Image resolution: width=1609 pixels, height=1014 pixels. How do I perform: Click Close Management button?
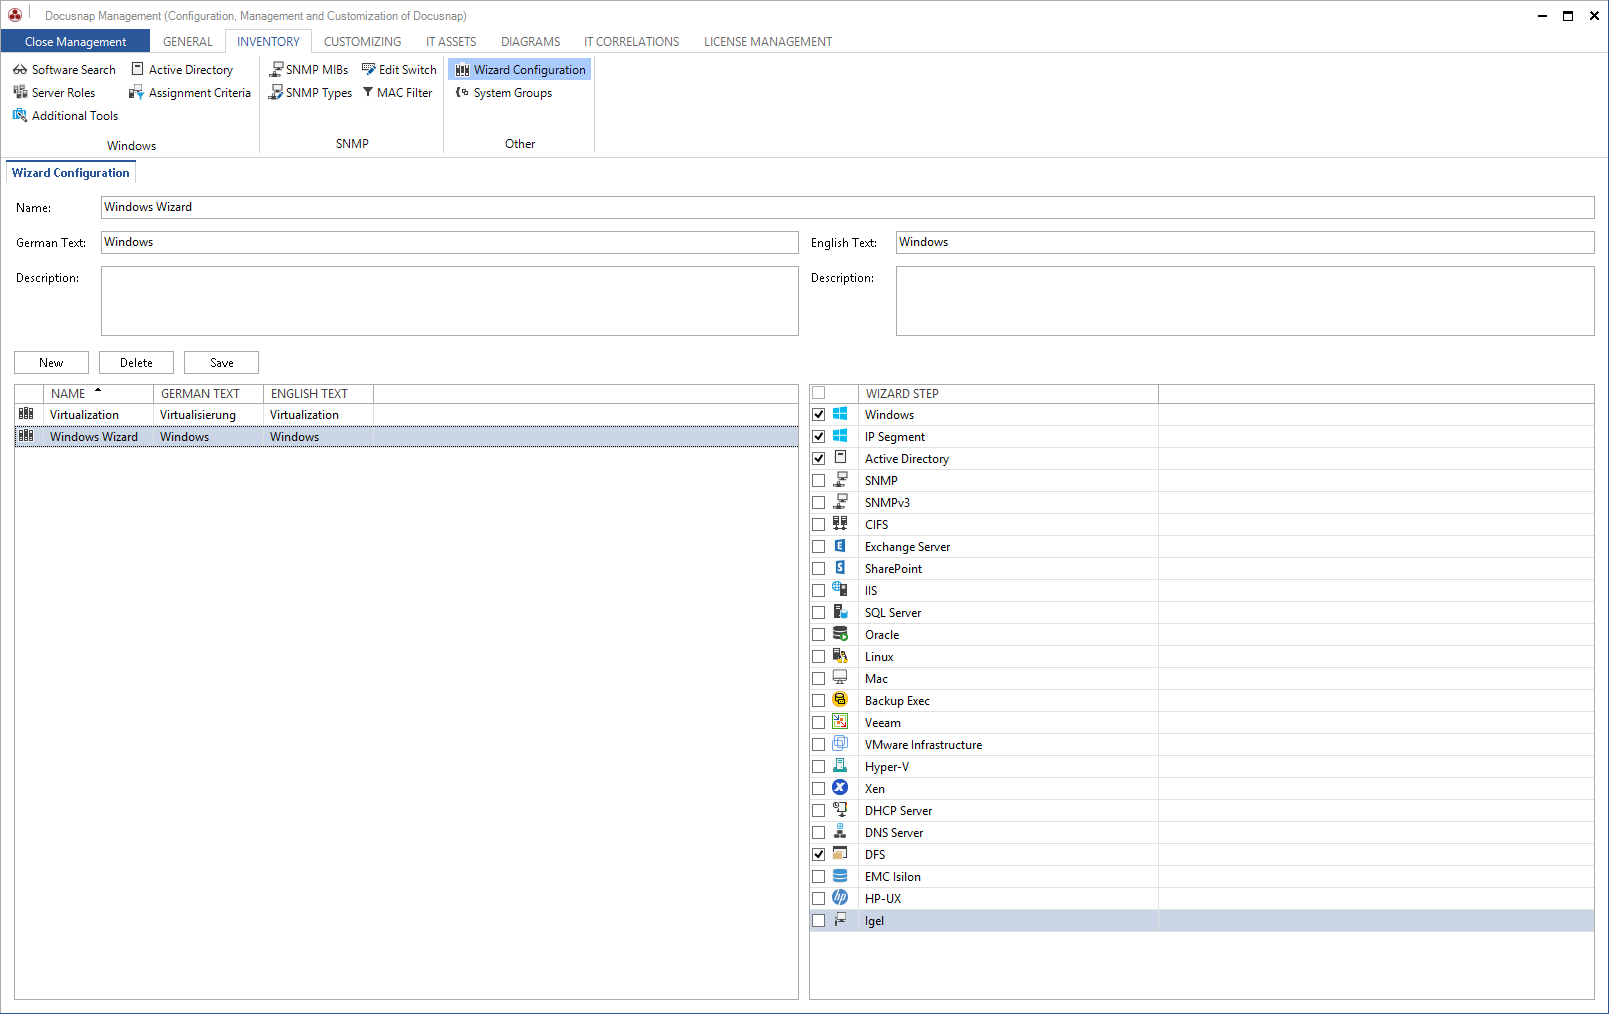tap(75, 41)
